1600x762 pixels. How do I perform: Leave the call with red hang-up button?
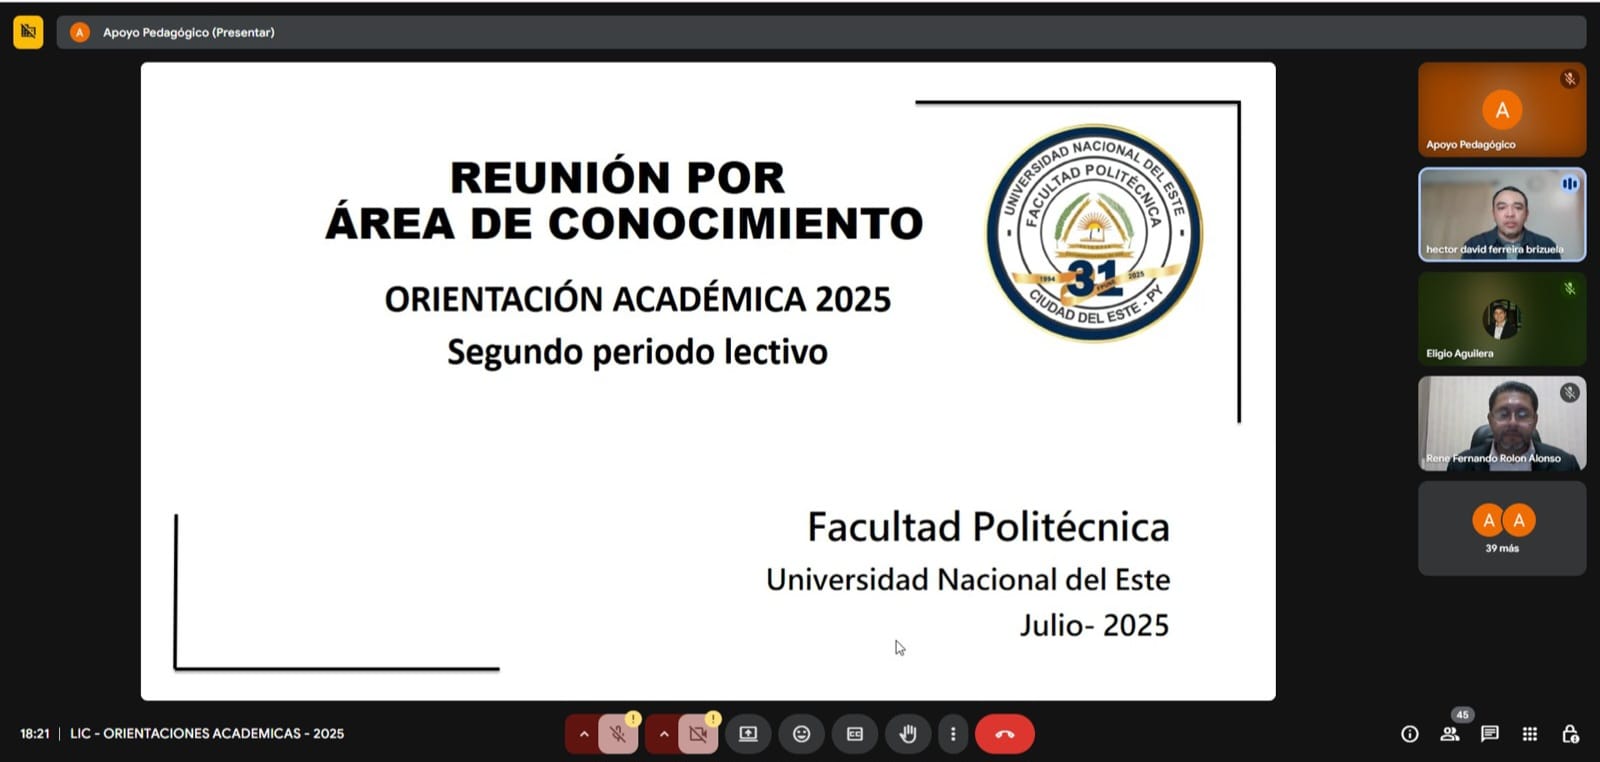[x=1005, y=734]
